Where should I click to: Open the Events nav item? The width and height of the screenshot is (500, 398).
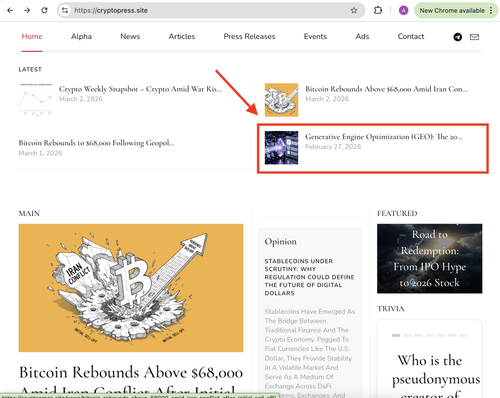tap(315, 36)
